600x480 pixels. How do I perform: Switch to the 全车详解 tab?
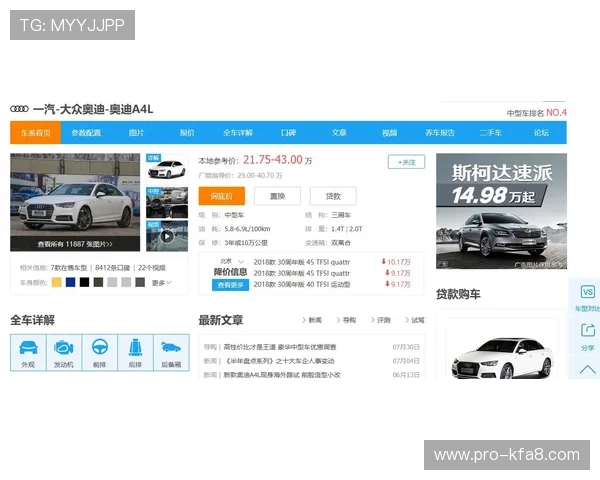click(238, 133)
